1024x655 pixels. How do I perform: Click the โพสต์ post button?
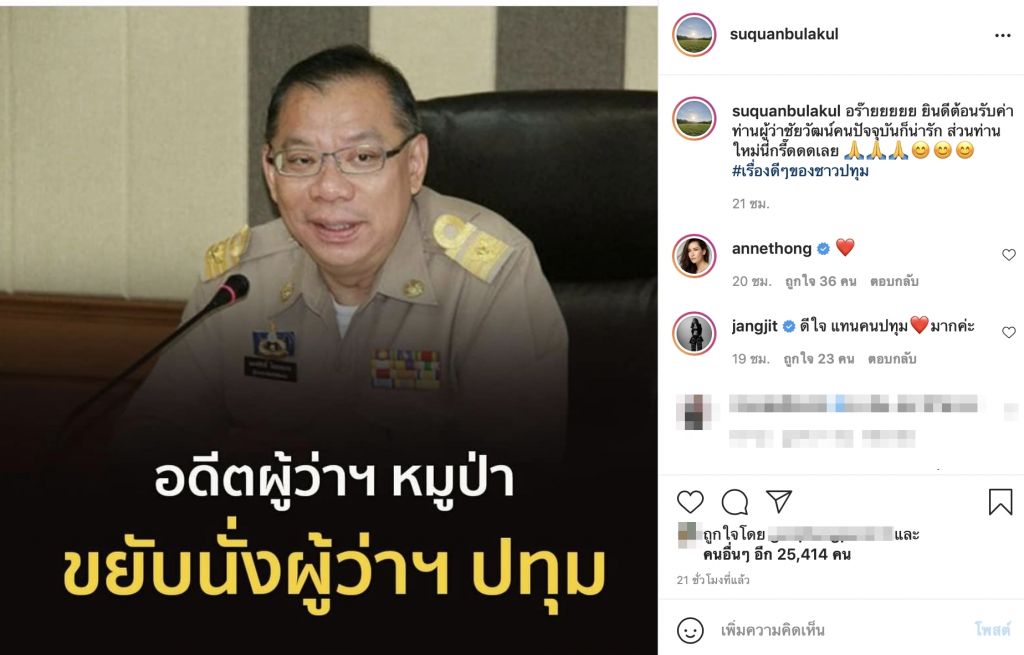[x=992, y=630]
